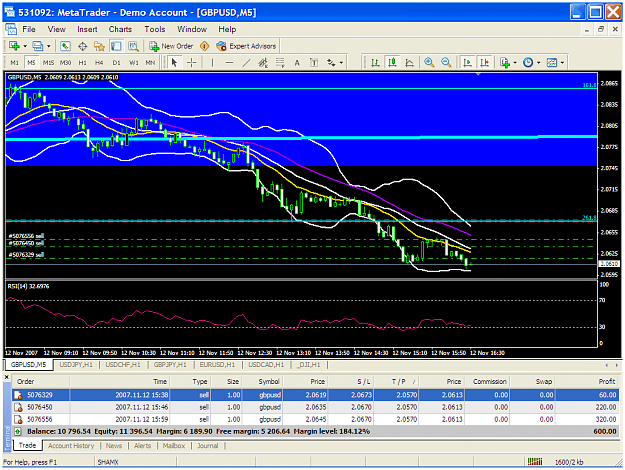Select the trendline drawing tool
The image size is (625, 470).
coord(246,63)
